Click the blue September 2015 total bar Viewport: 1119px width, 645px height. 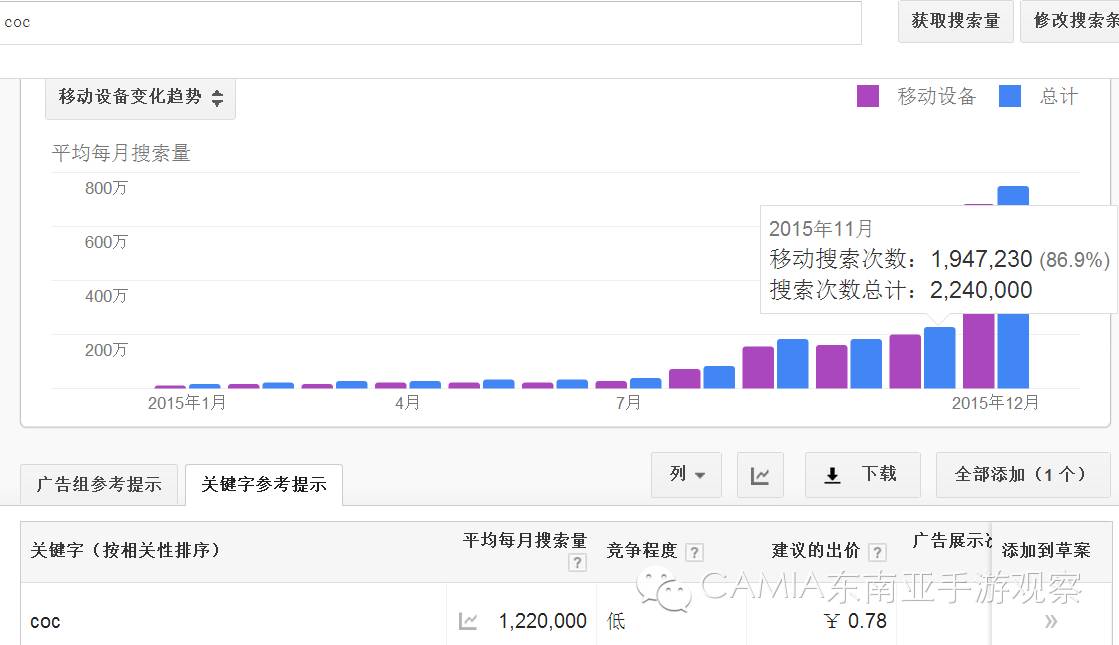click(792, 364)
